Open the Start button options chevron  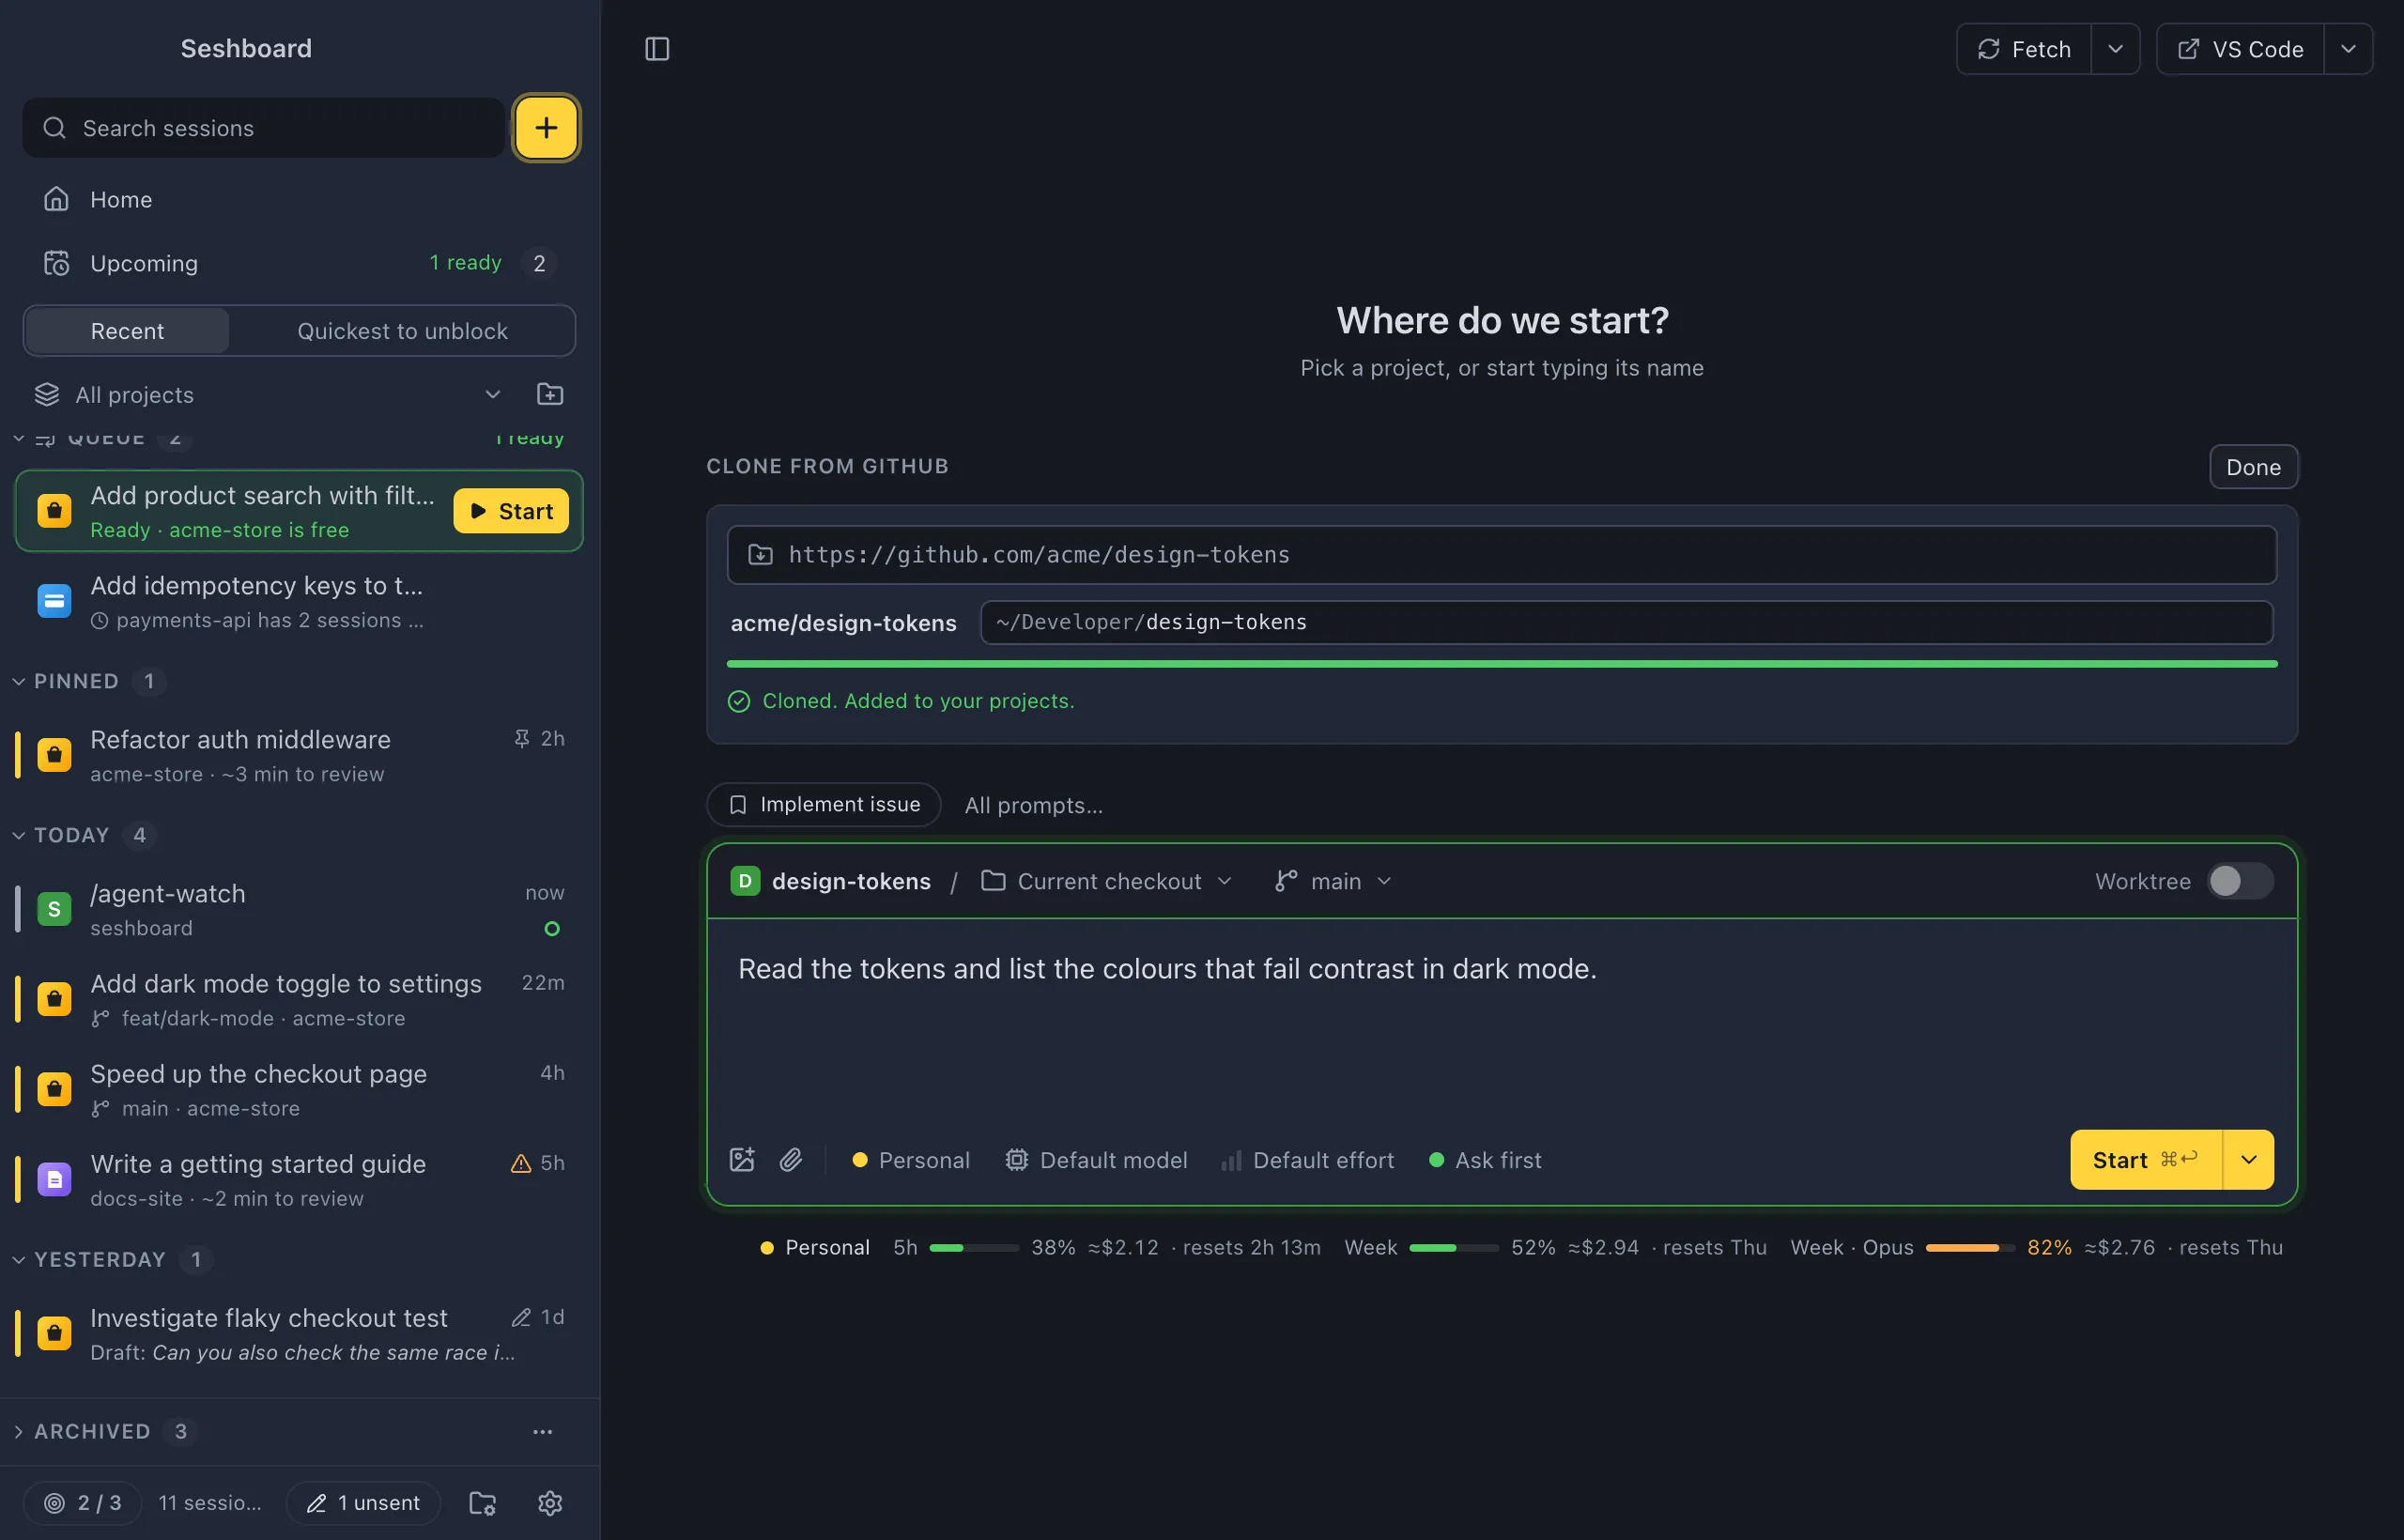click(x=2248, y=1160)
